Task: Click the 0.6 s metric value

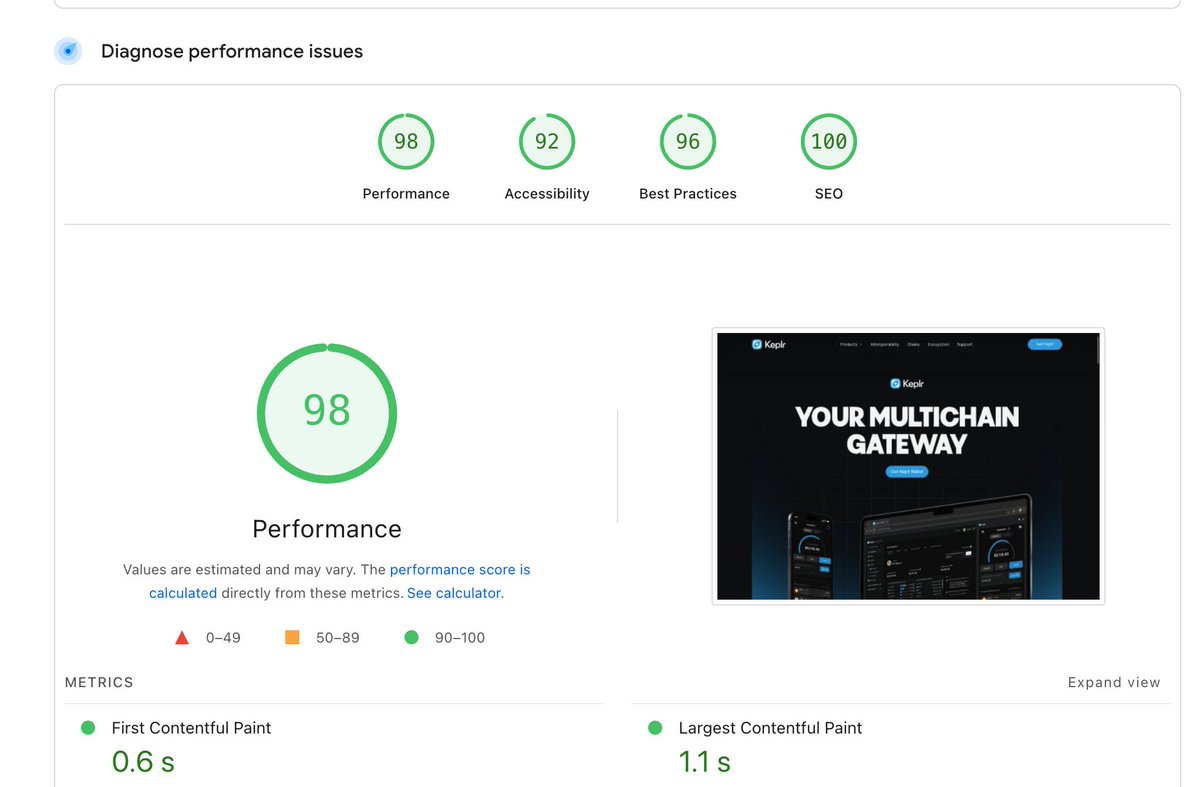Action: click(143, 762)
